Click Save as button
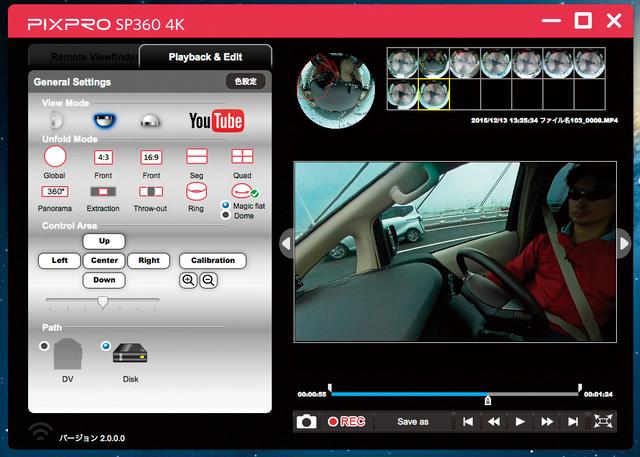The width and height of the screenshot is (640, 457). (x=413, y=422)
